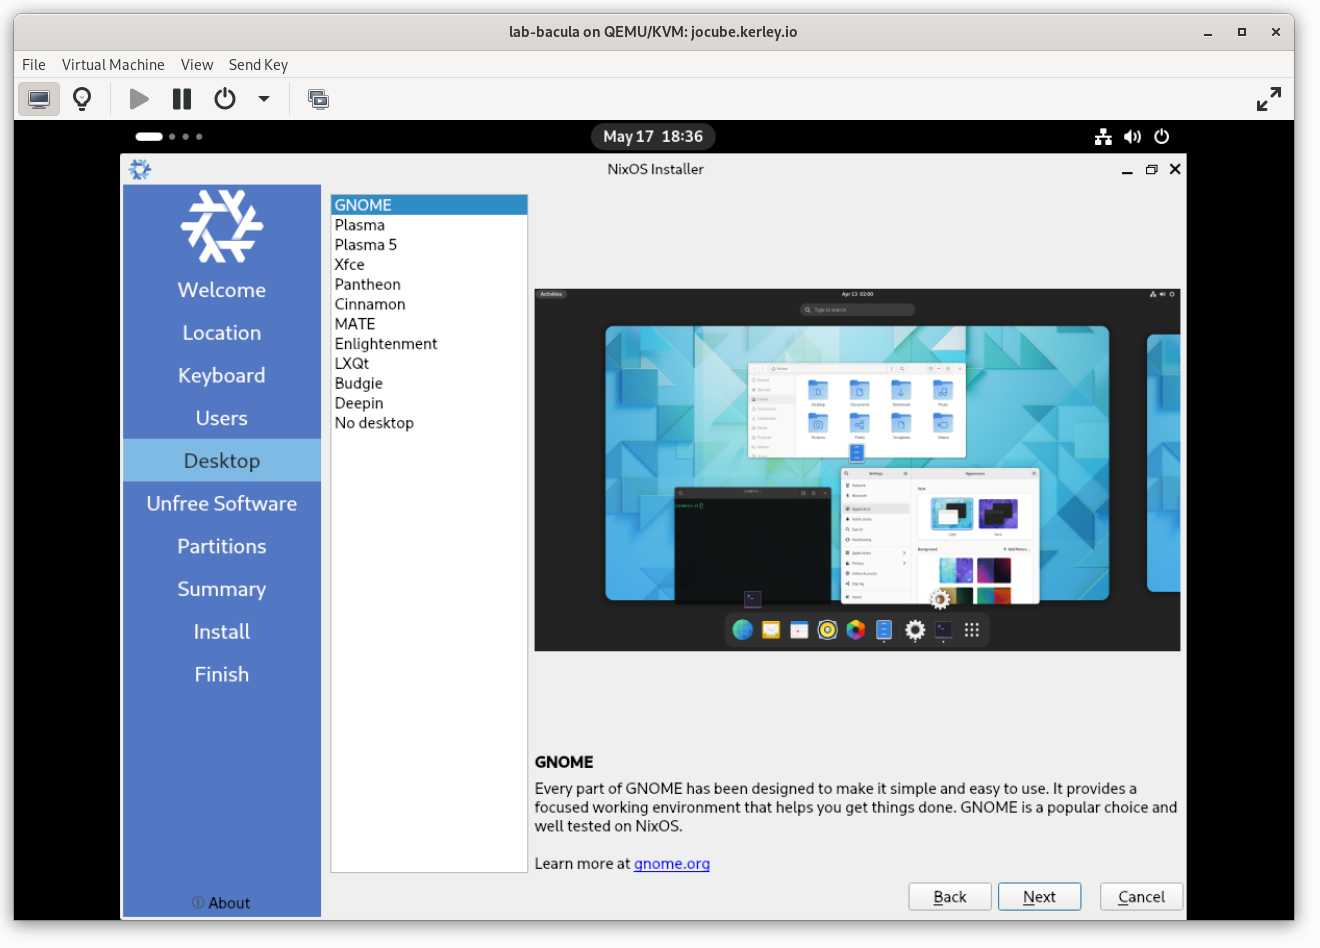The width and height of the screenshot is (1320, 948).
Task: Shut down the virtual machine power icon
Action: pyautogui.click(x=225, y=99)
